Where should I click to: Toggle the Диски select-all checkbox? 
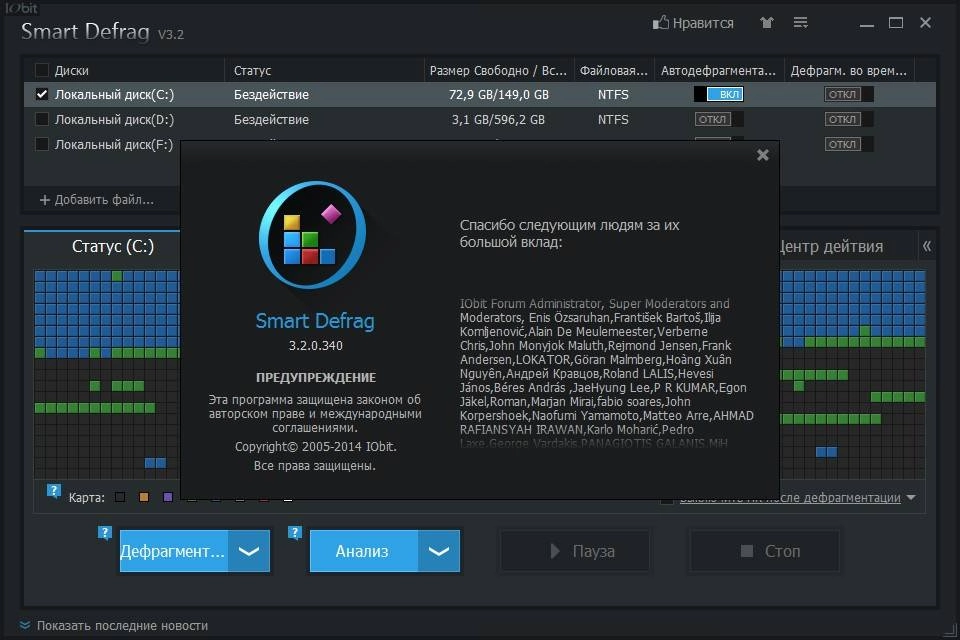click(x=42, y=70)
